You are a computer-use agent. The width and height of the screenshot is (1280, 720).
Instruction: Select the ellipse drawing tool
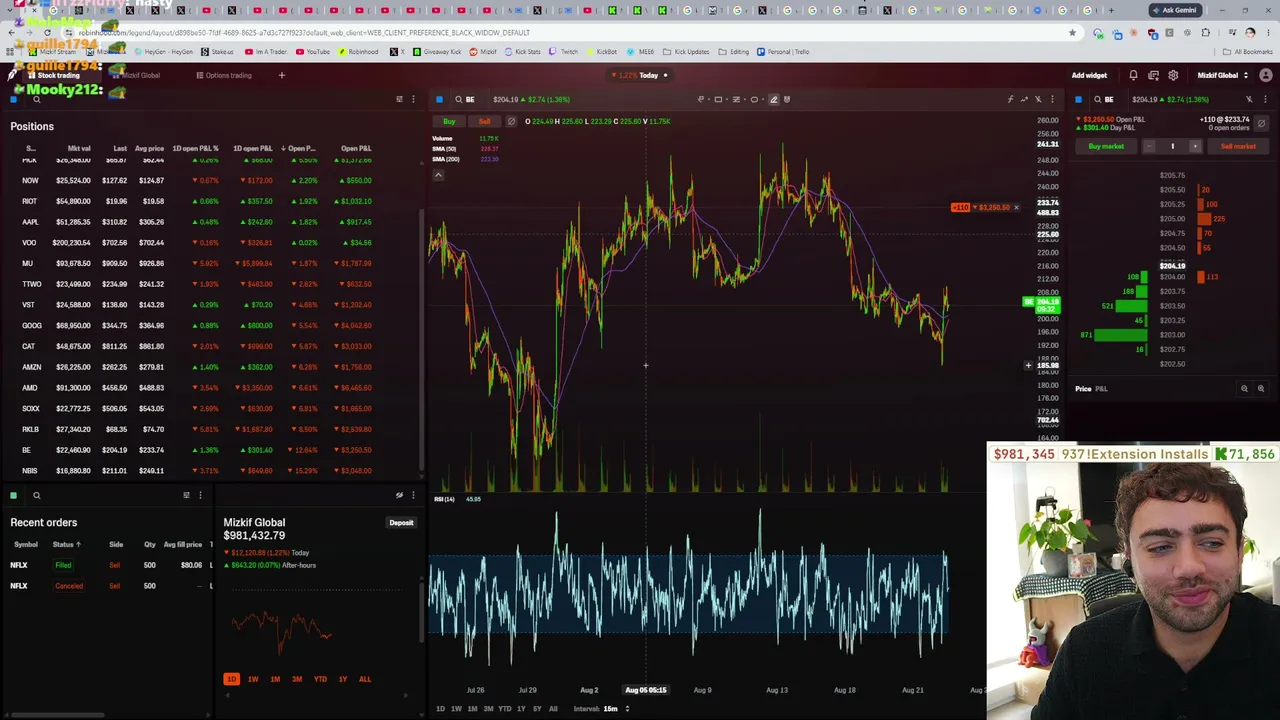pos(754,99)
